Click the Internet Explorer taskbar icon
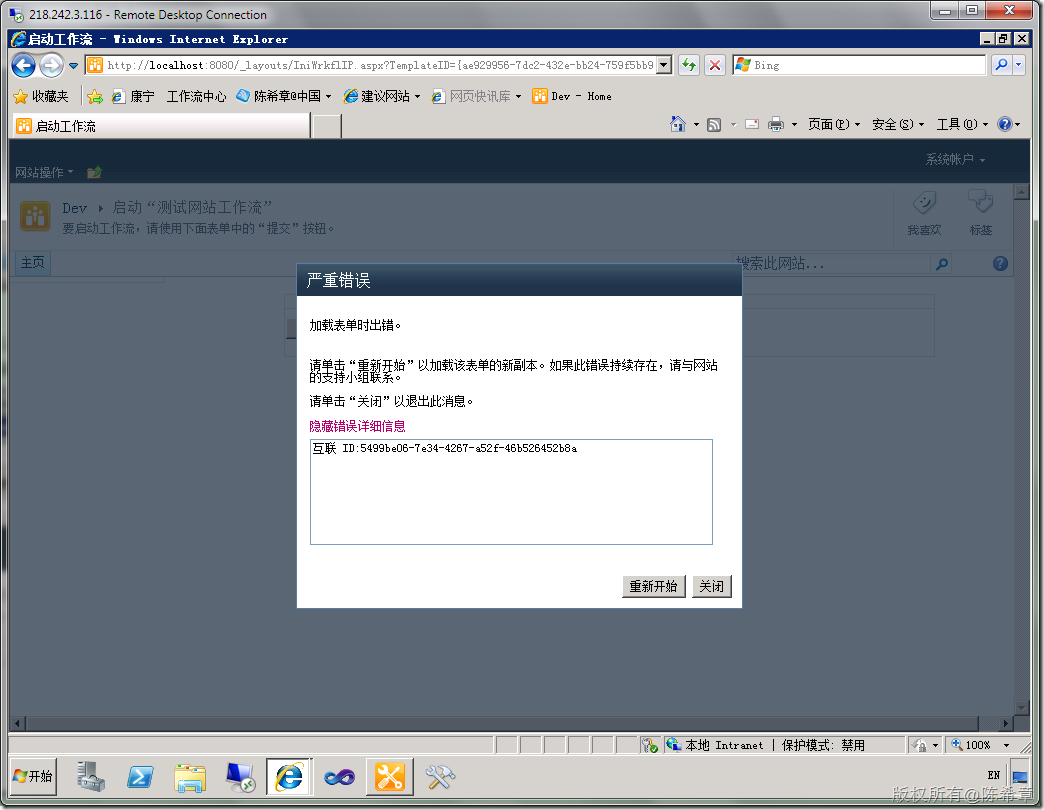Image resolution: width=1044 pixels, height=810 pixels. [290, 777]
